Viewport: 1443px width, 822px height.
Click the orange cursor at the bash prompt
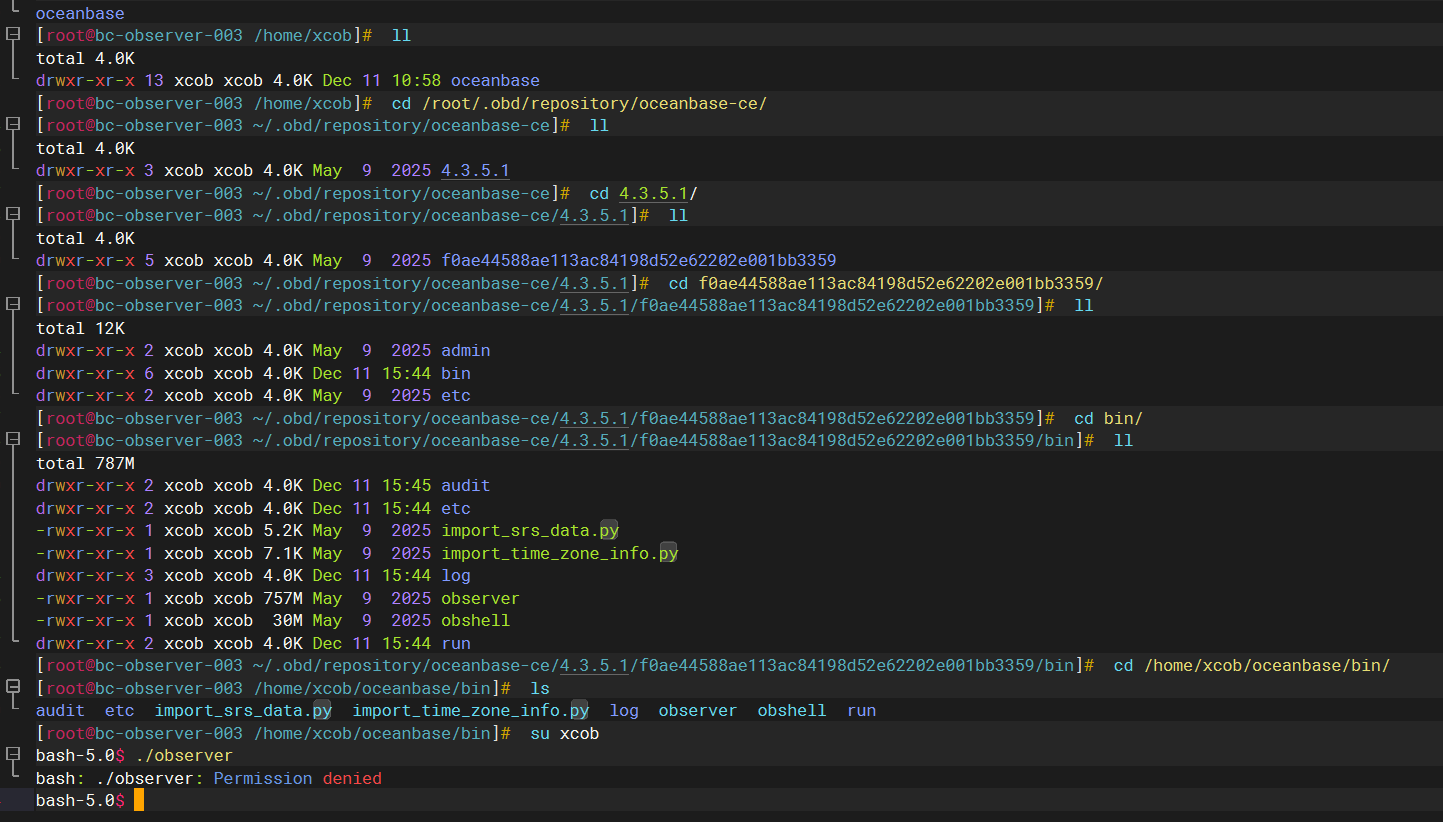click(139, 800)
